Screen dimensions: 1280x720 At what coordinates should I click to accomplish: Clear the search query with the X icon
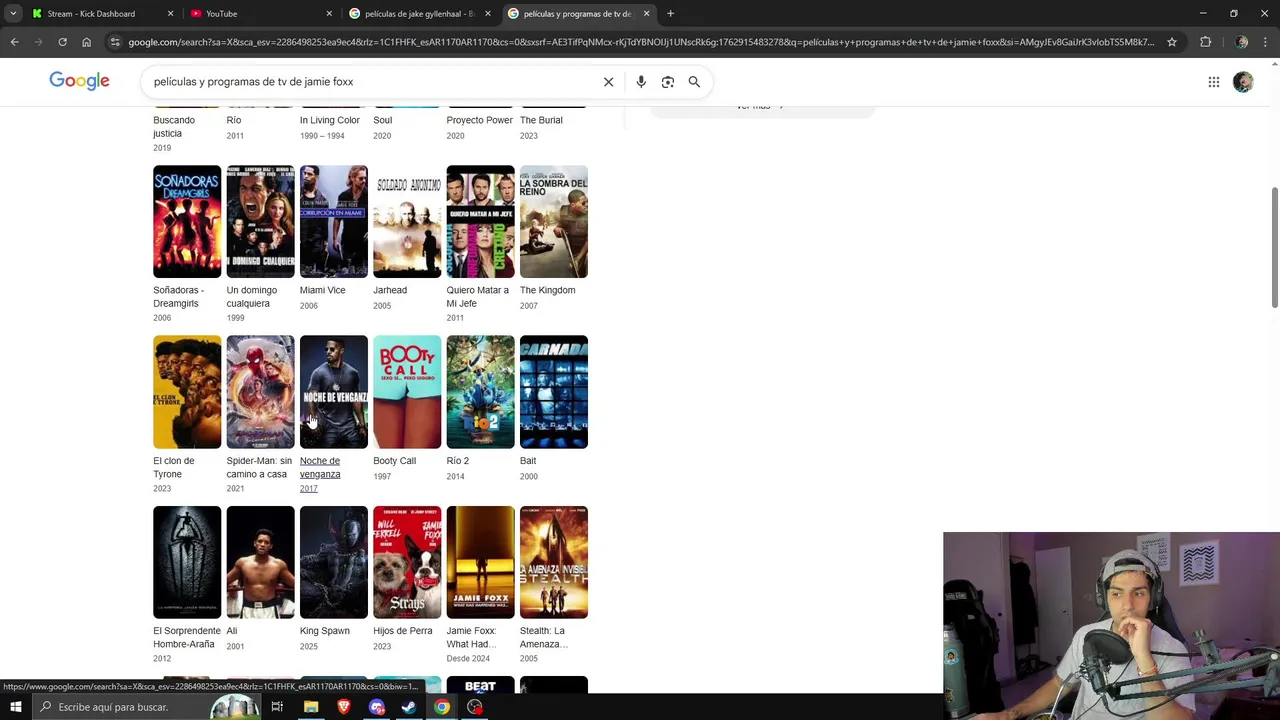[x=608, y=82]
